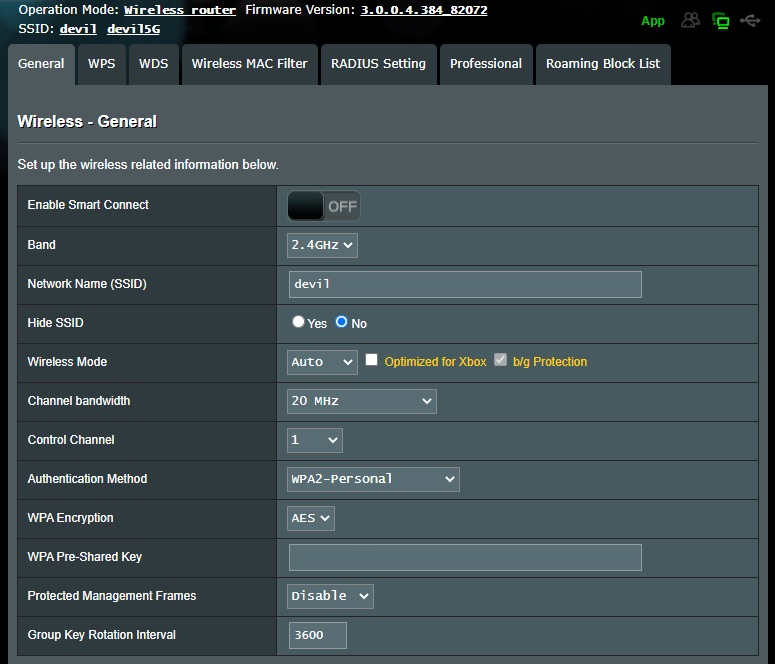Click the Band label

[42, 245]
